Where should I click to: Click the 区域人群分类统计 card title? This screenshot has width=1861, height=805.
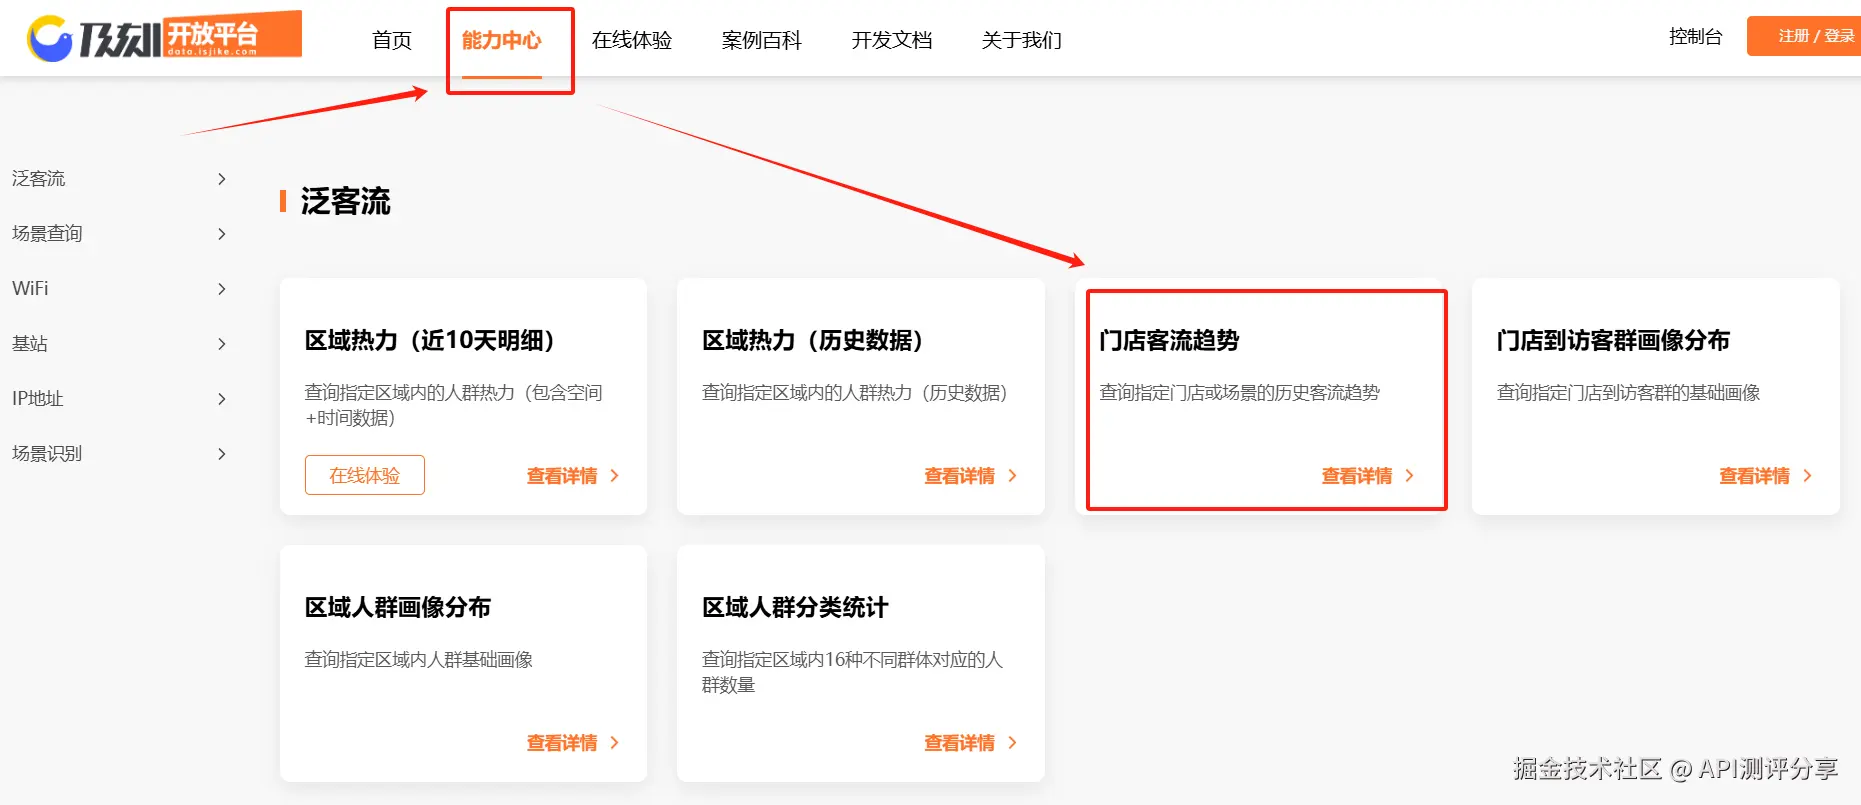click(x=795, y=607)
